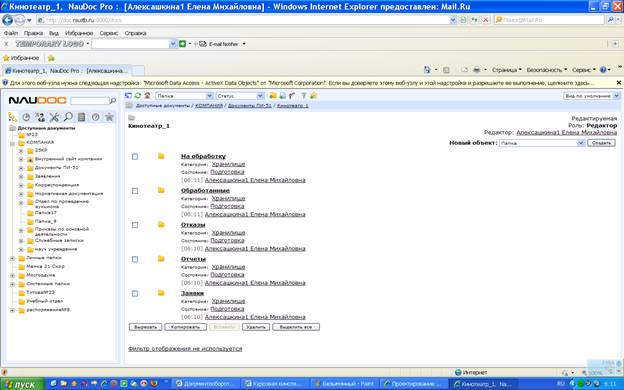Open the wrench settings icon in sidebar
Screen dimensions: 624x390
pyautogui.click(x=54, y=117)
